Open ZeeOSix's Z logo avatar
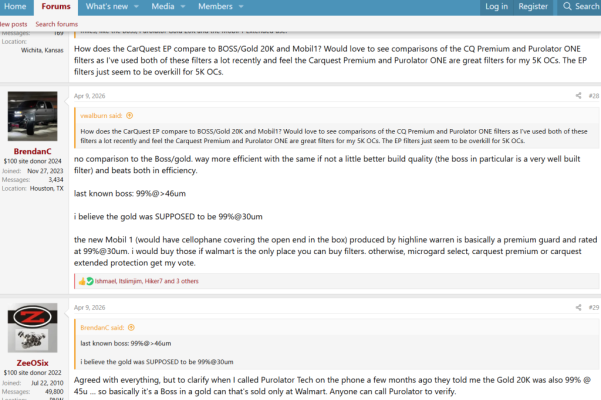 33,328
